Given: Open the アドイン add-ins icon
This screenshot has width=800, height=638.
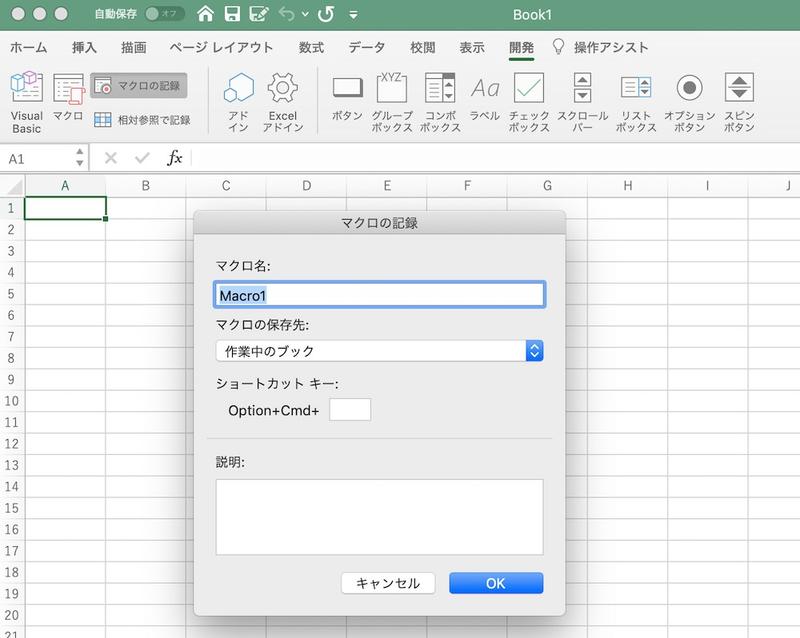Looking at the screenshot, I should click(239, 102).
